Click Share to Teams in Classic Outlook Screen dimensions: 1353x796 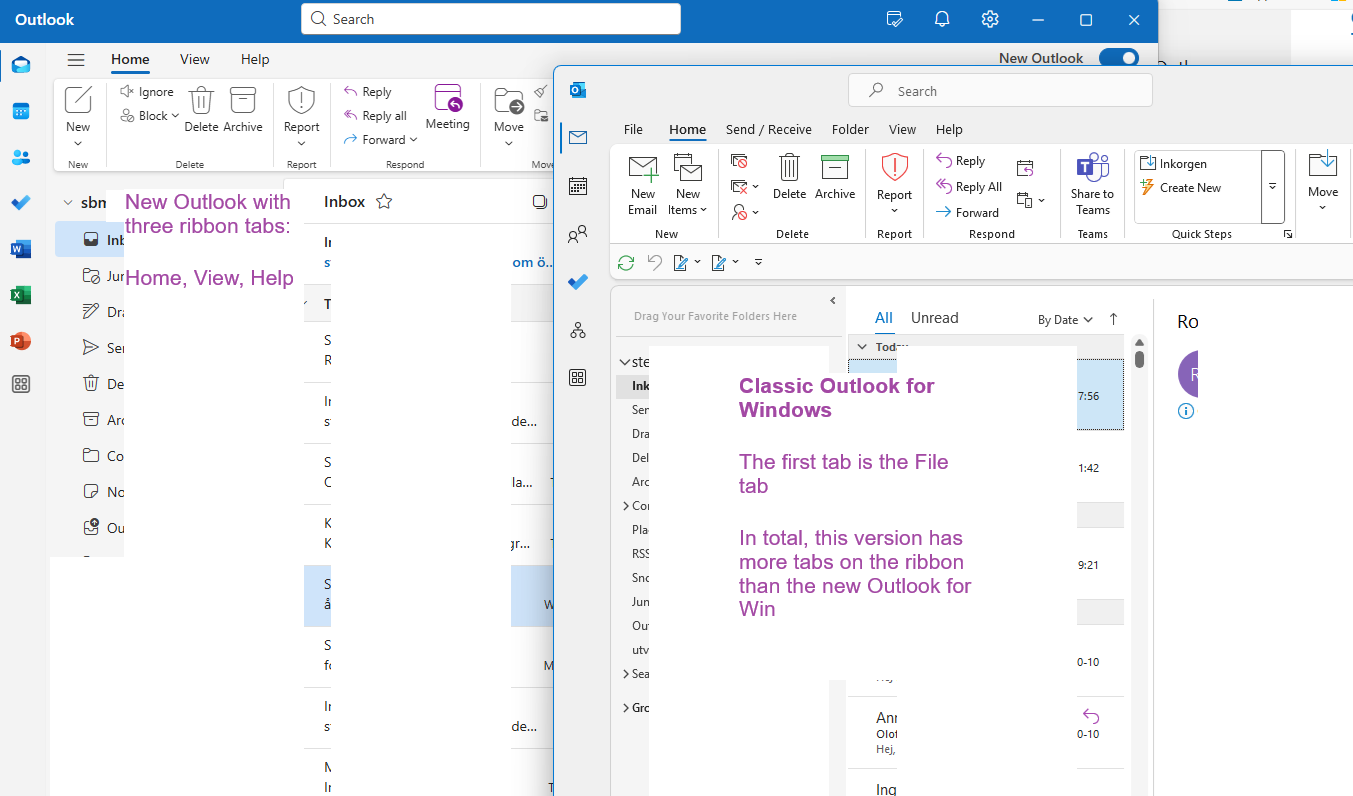coord(1092,185)
